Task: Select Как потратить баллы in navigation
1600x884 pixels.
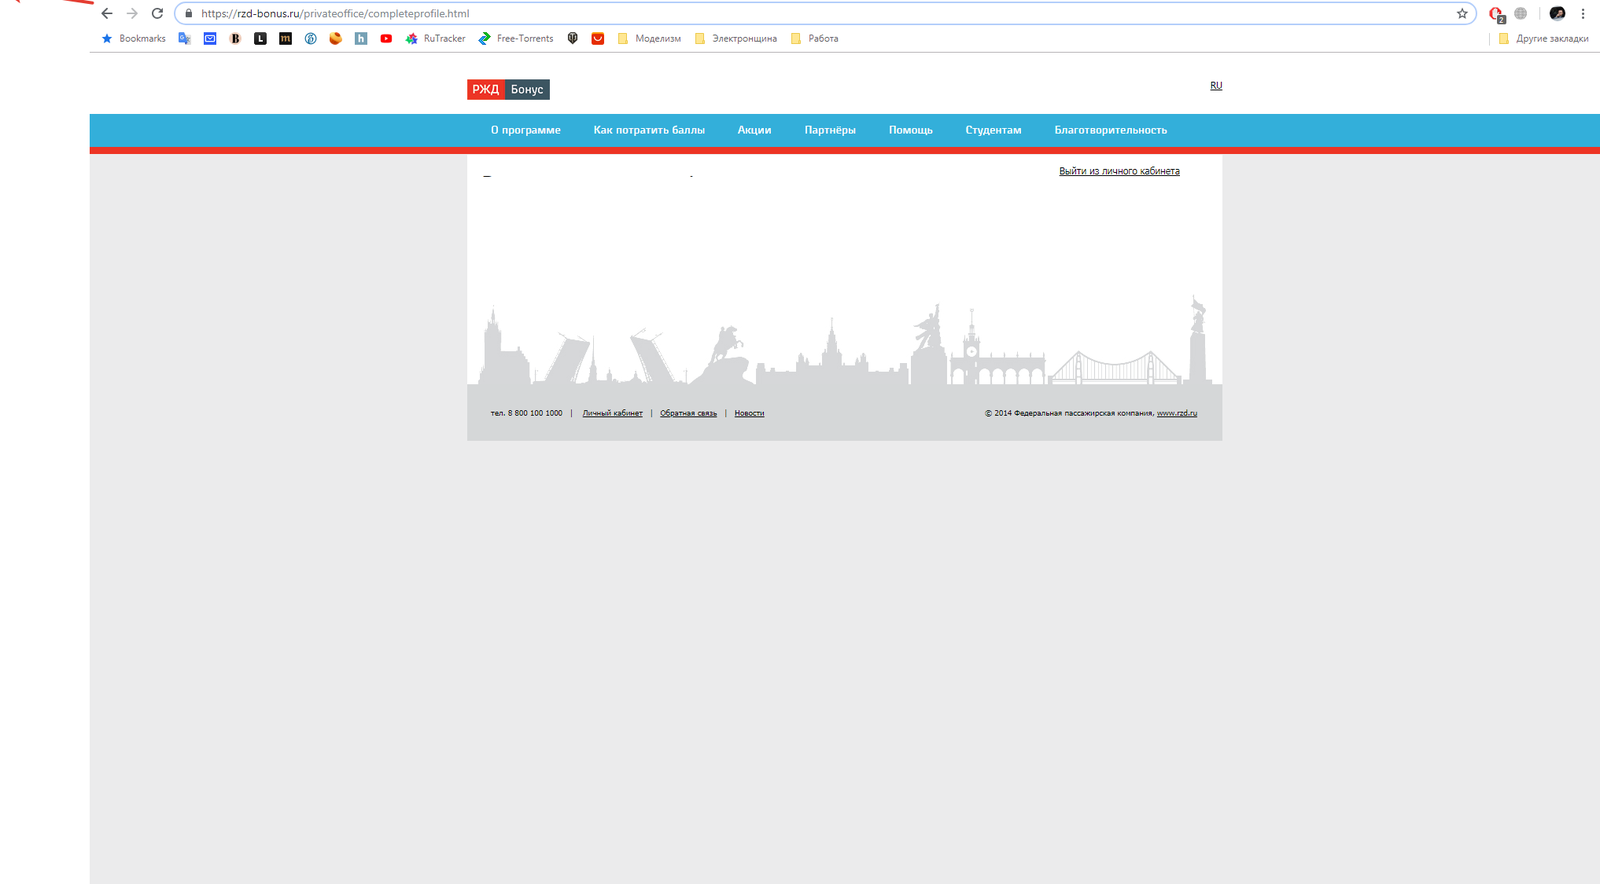Action: [x=649, y=130]
